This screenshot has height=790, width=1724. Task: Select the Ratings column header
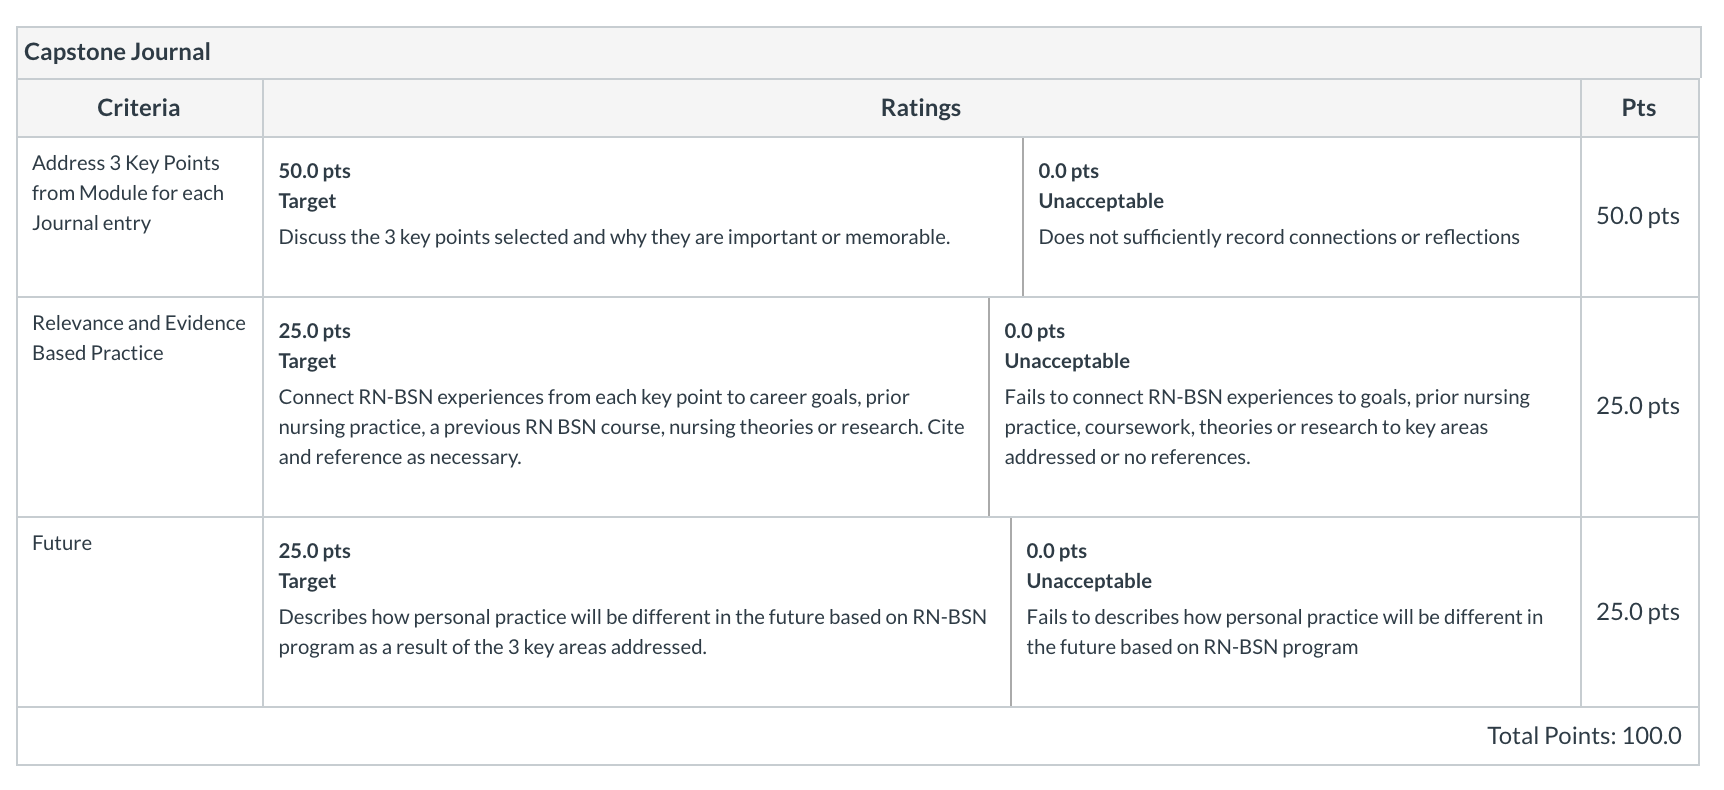point(921,108)
